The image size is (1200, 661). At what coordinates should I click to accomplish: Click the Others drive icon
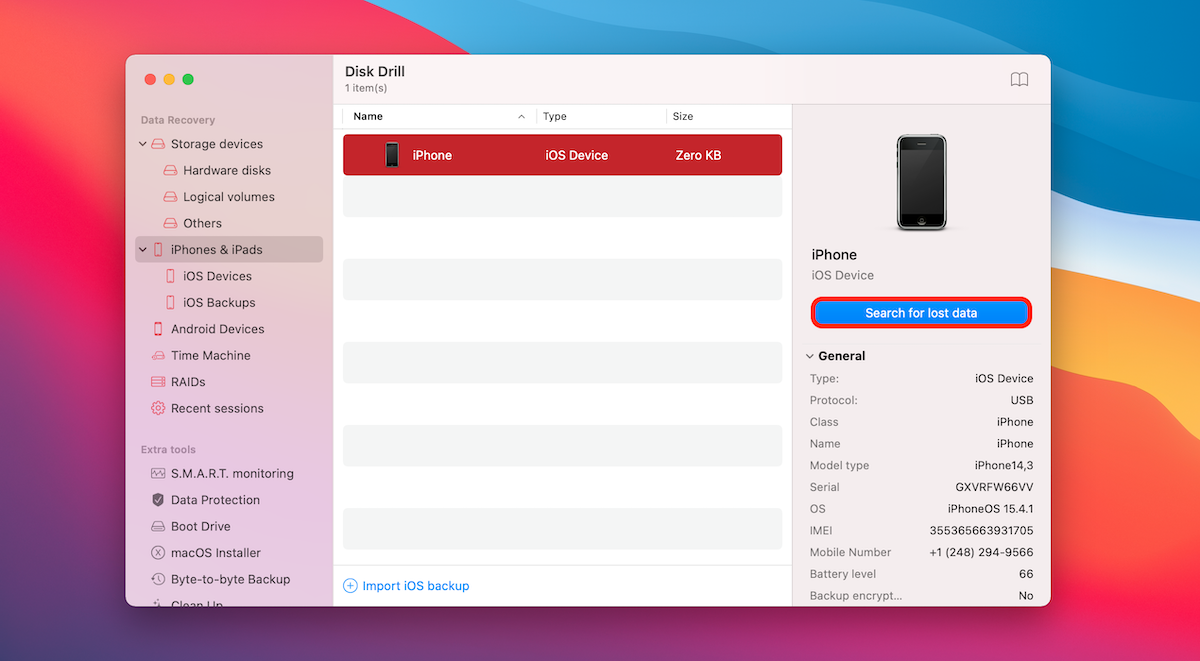170,223
